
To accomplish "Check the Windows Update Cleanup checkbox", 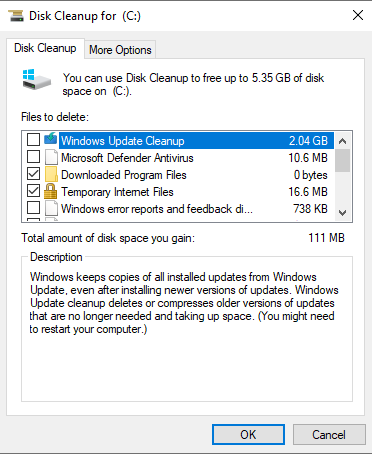I will pyautogui.click(x=33, y=140).
